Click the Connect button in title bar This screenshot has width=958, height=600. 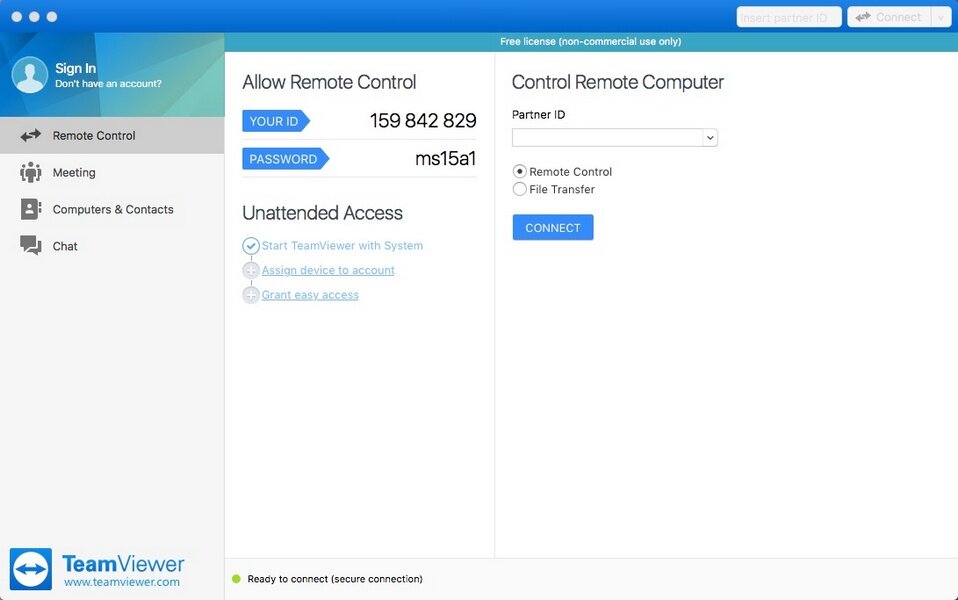pos(889,17)
